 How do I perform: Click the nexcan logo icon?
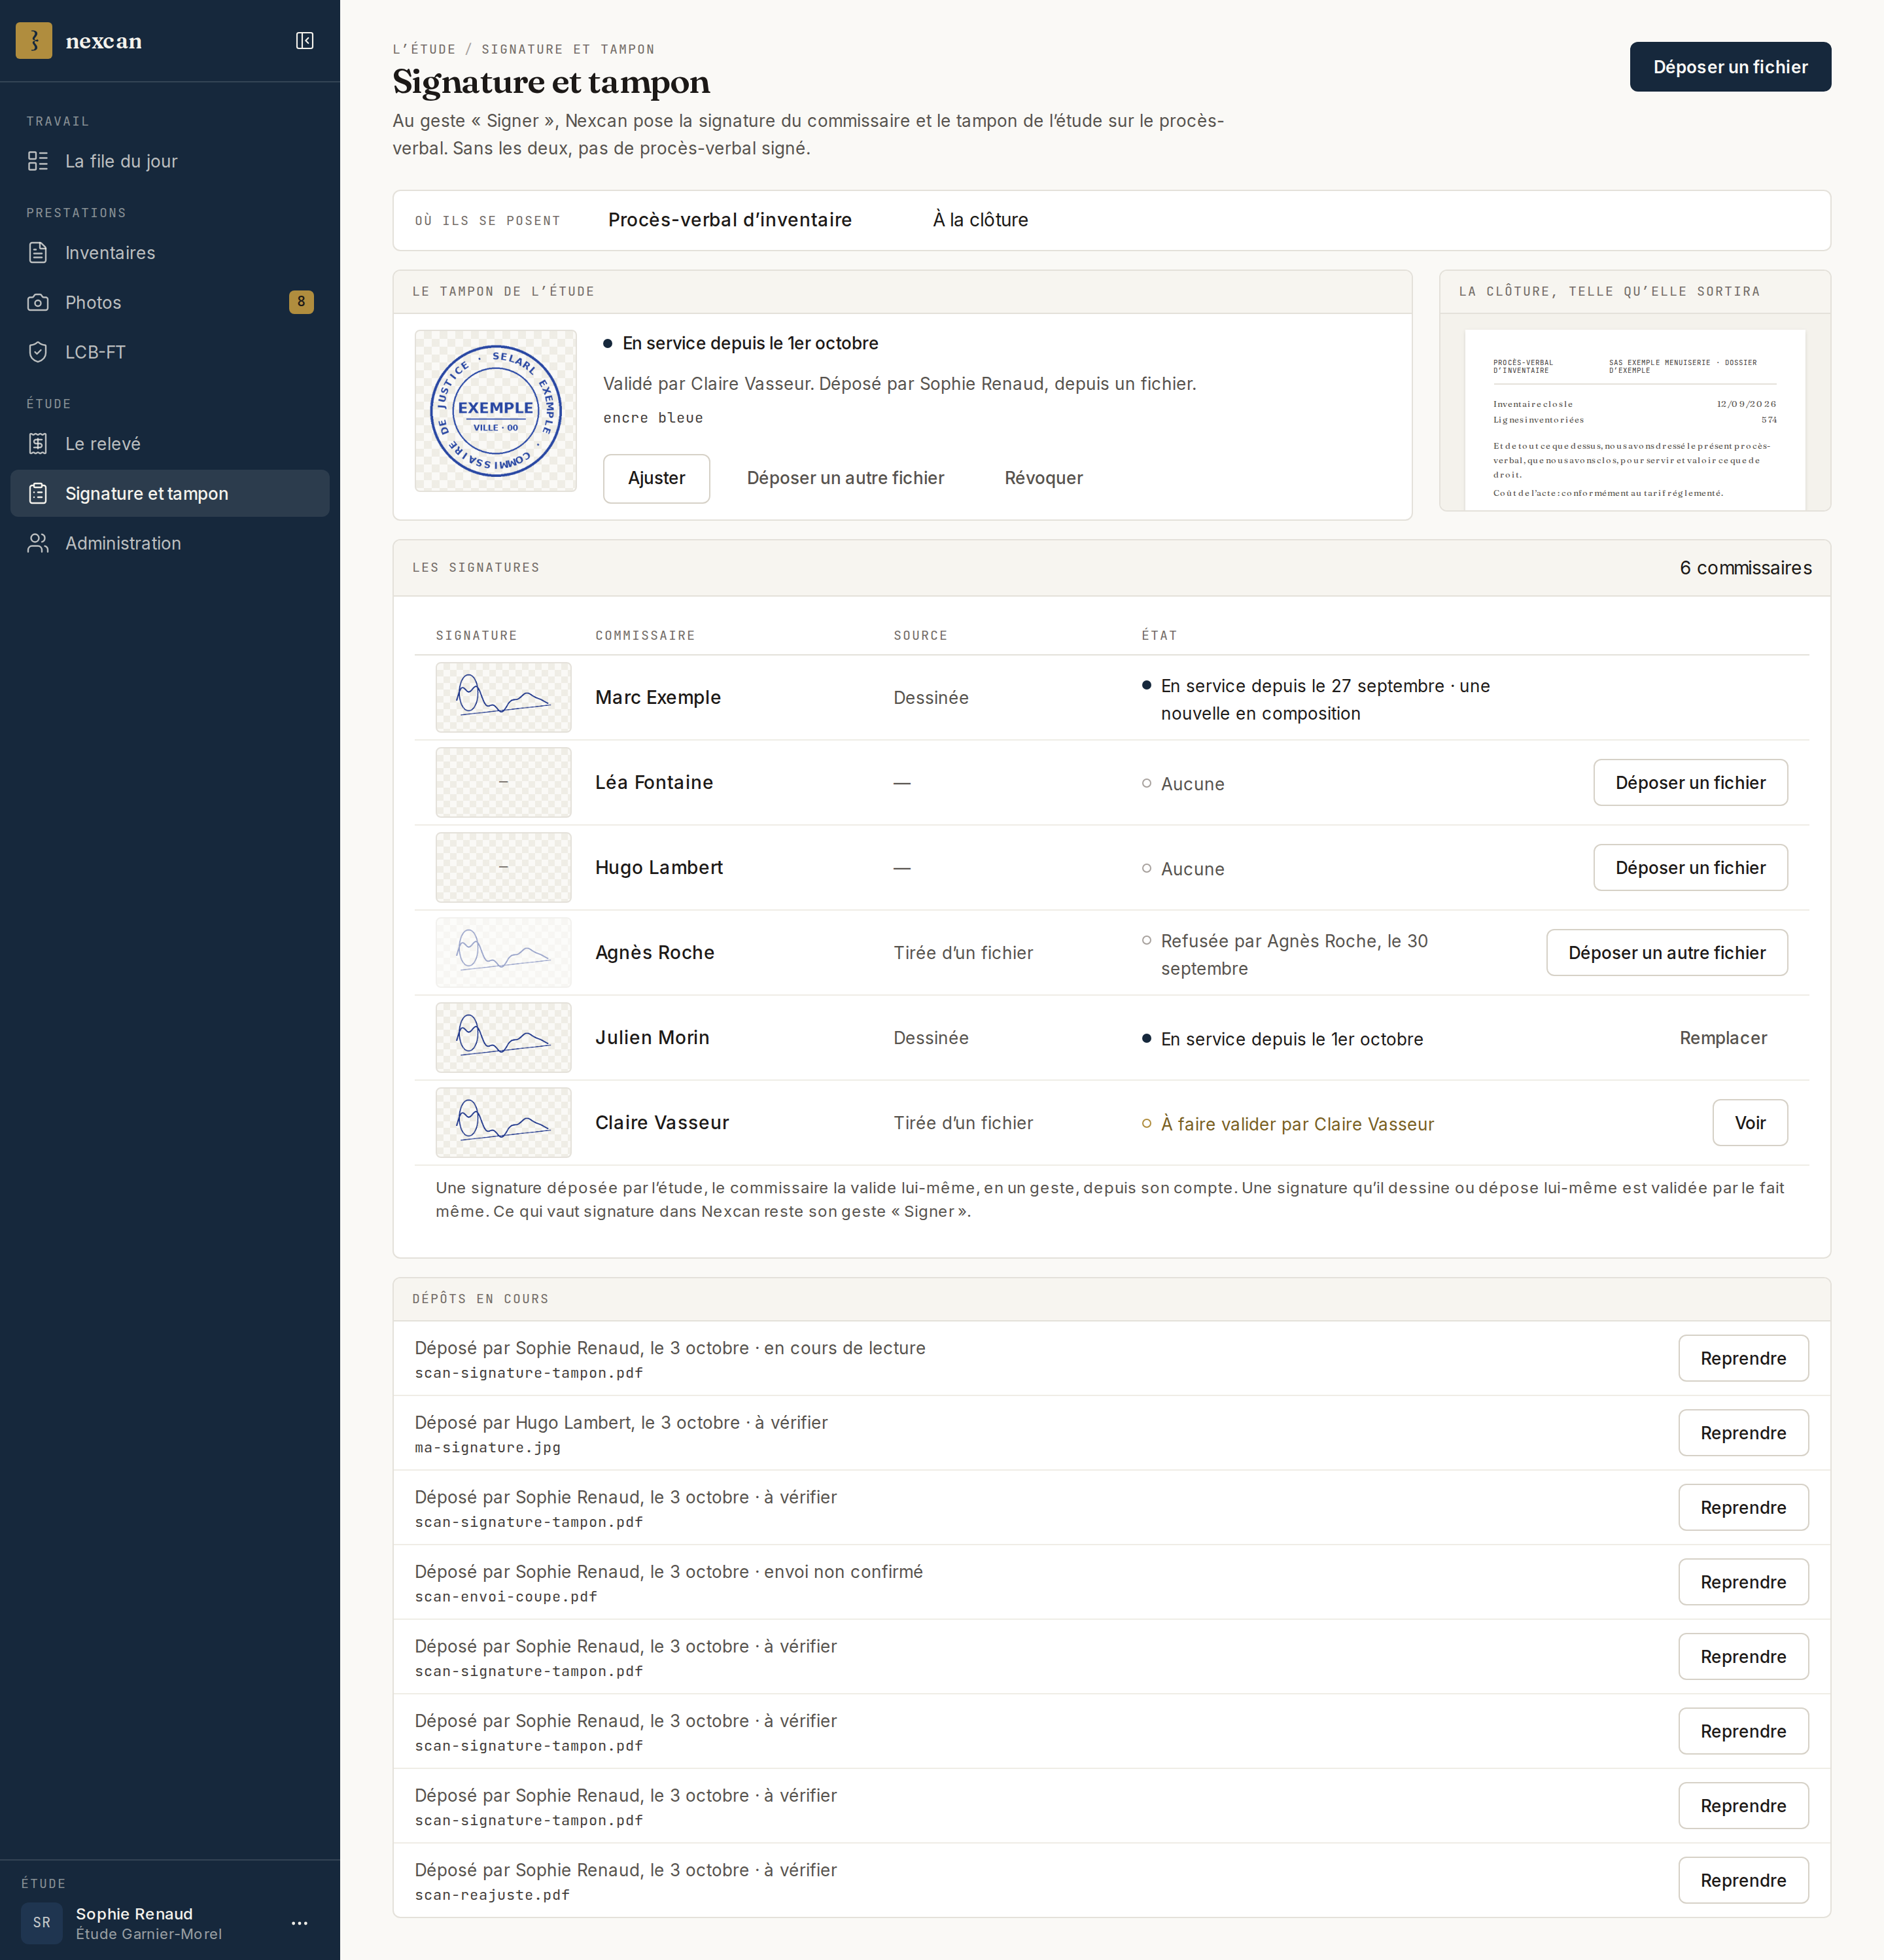34,41
